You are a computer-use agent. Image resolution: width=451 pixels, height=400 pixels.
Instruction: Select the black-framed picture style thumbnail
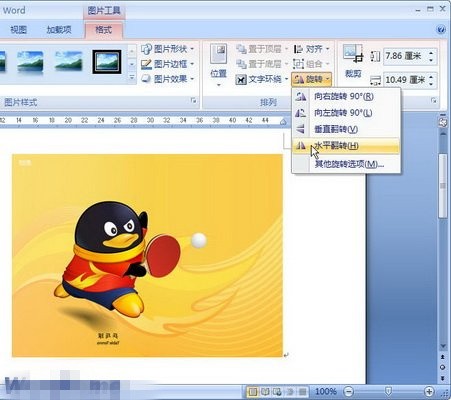pos(107,62)
